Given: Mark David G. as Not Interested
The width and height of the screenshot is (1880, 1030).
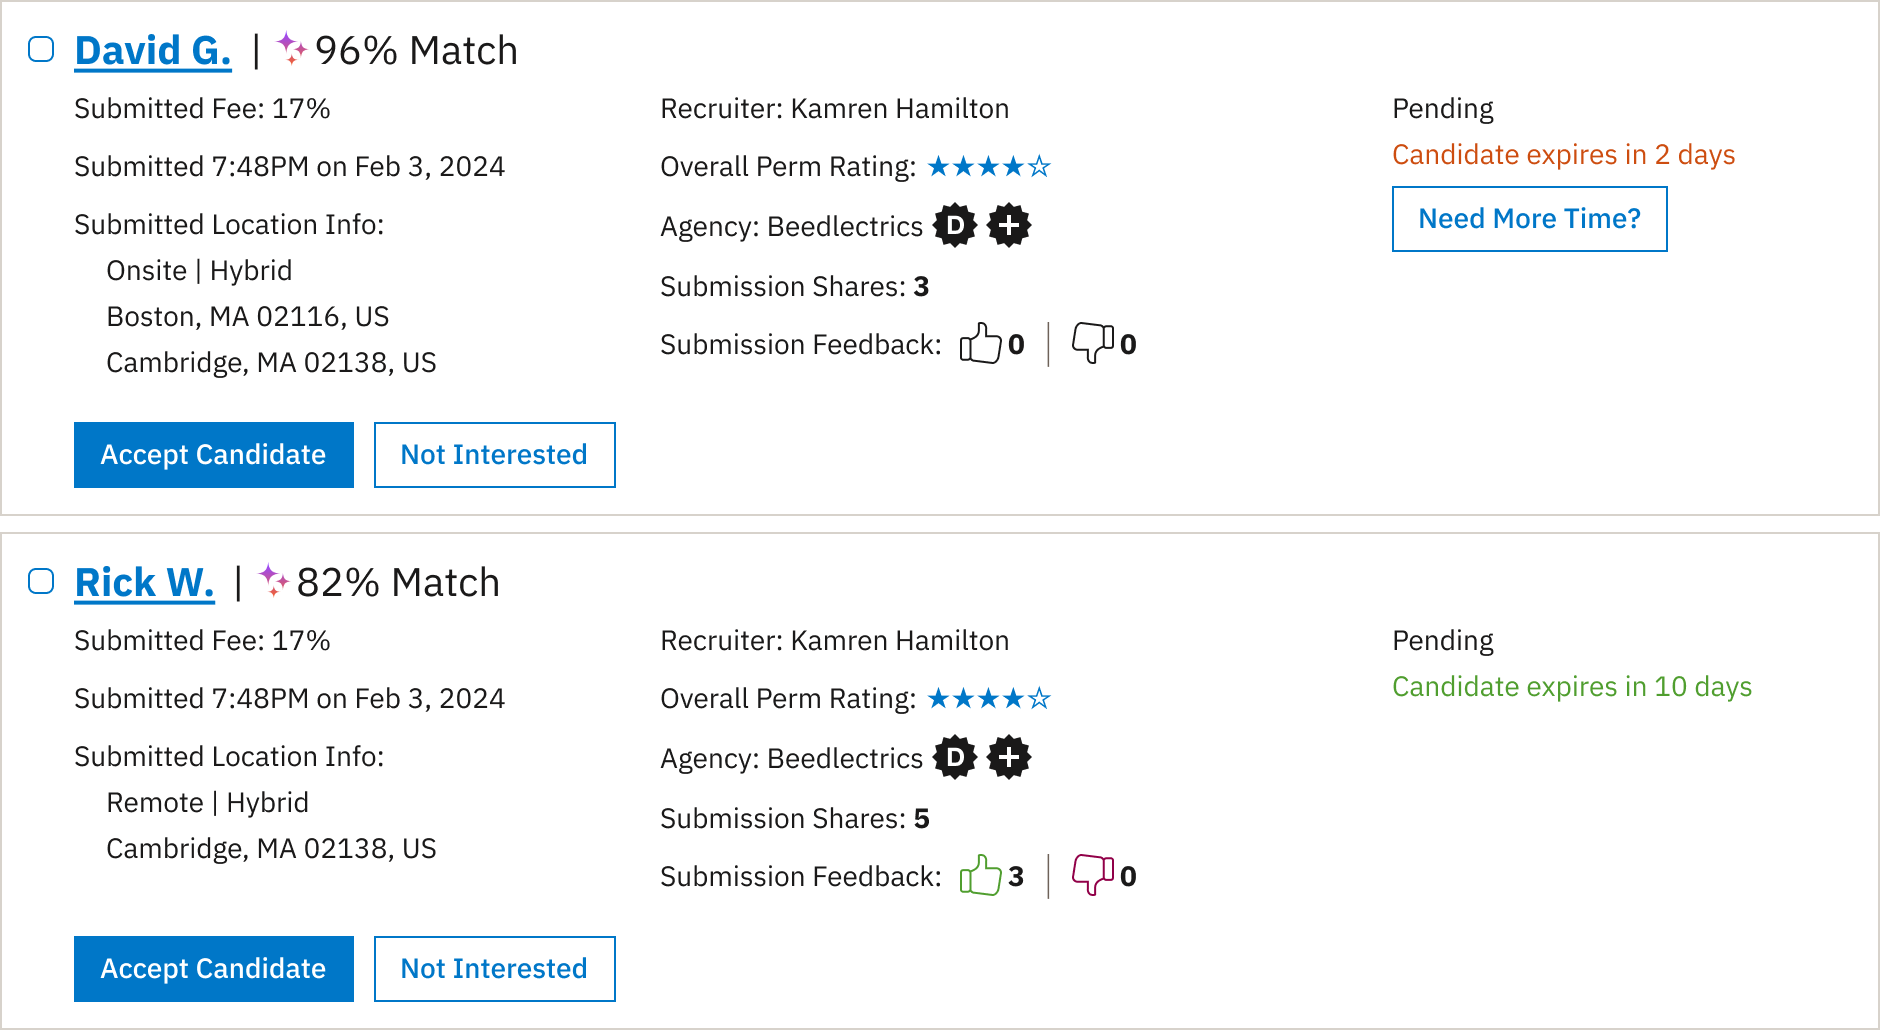Looking at the screenshot, I should coord(494,455).
